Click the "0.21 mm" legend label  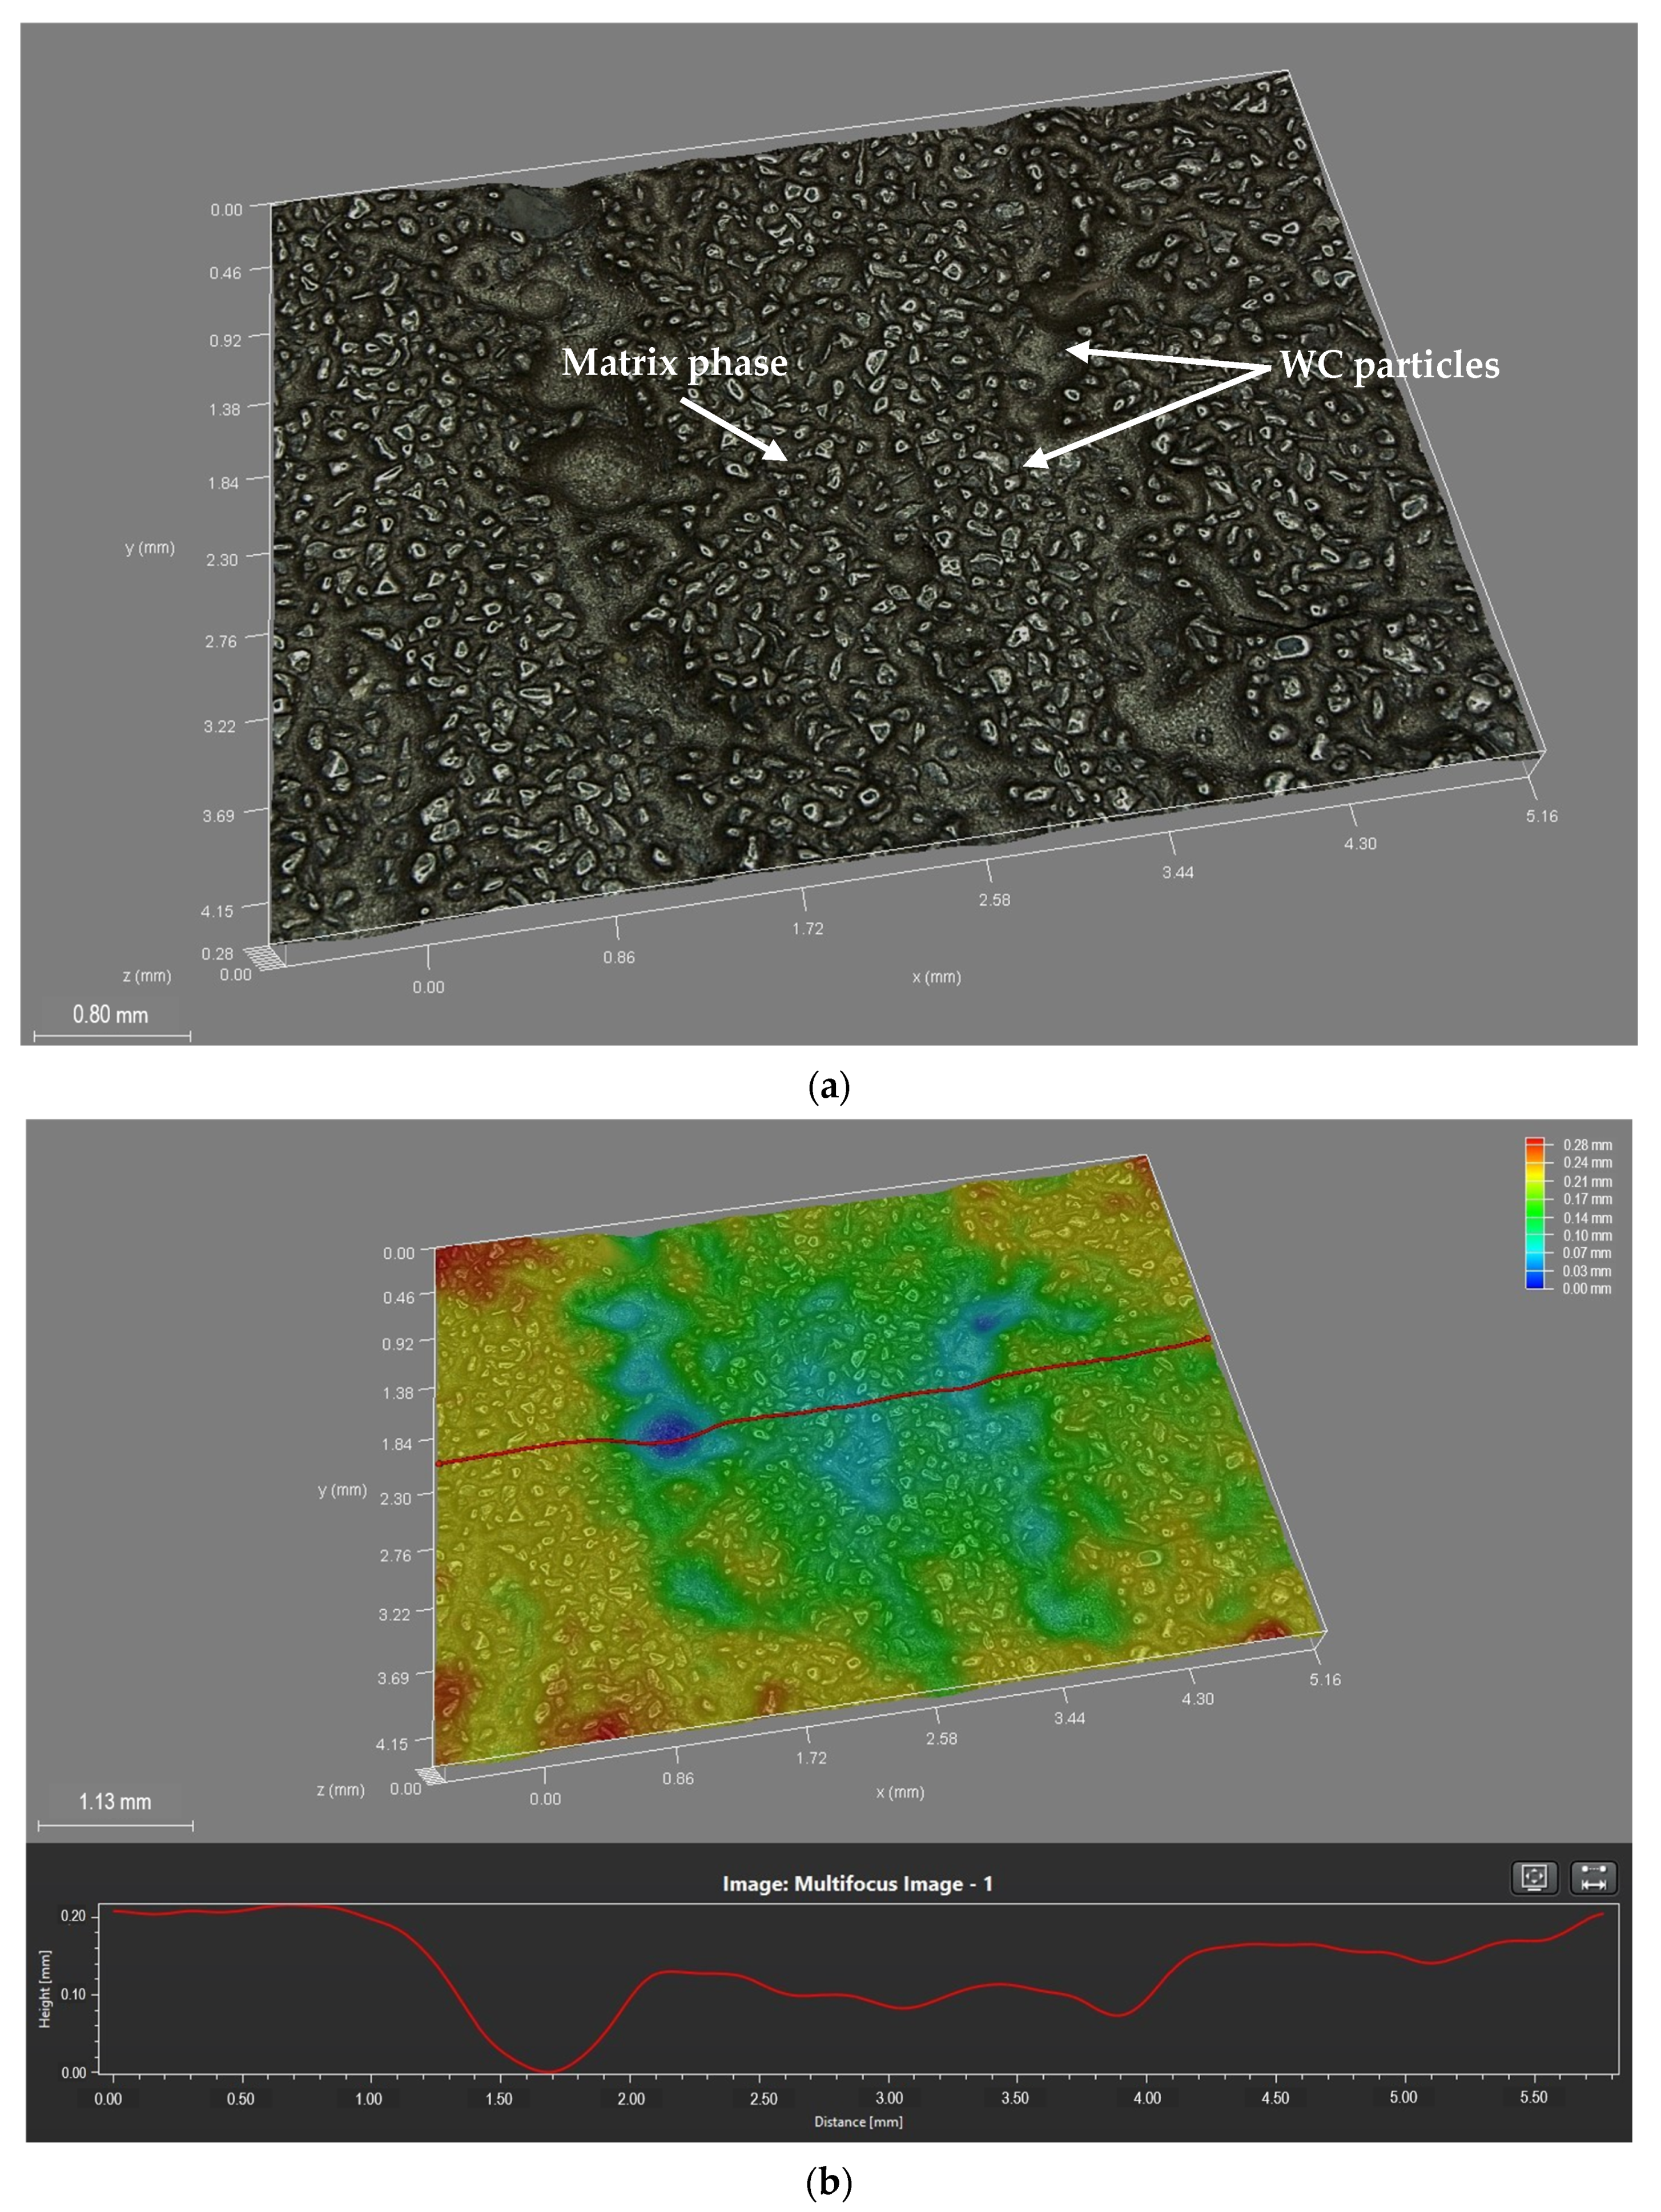(x=1587, y=1182)
